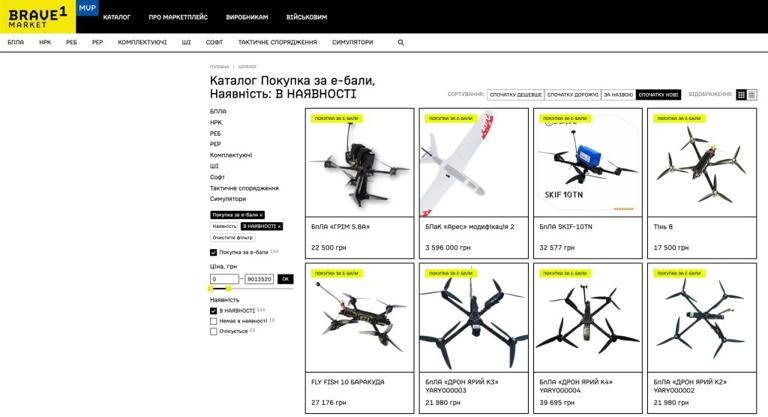Open ДРОН ЯРИЙ К3 product image

[x=474, y=318]
